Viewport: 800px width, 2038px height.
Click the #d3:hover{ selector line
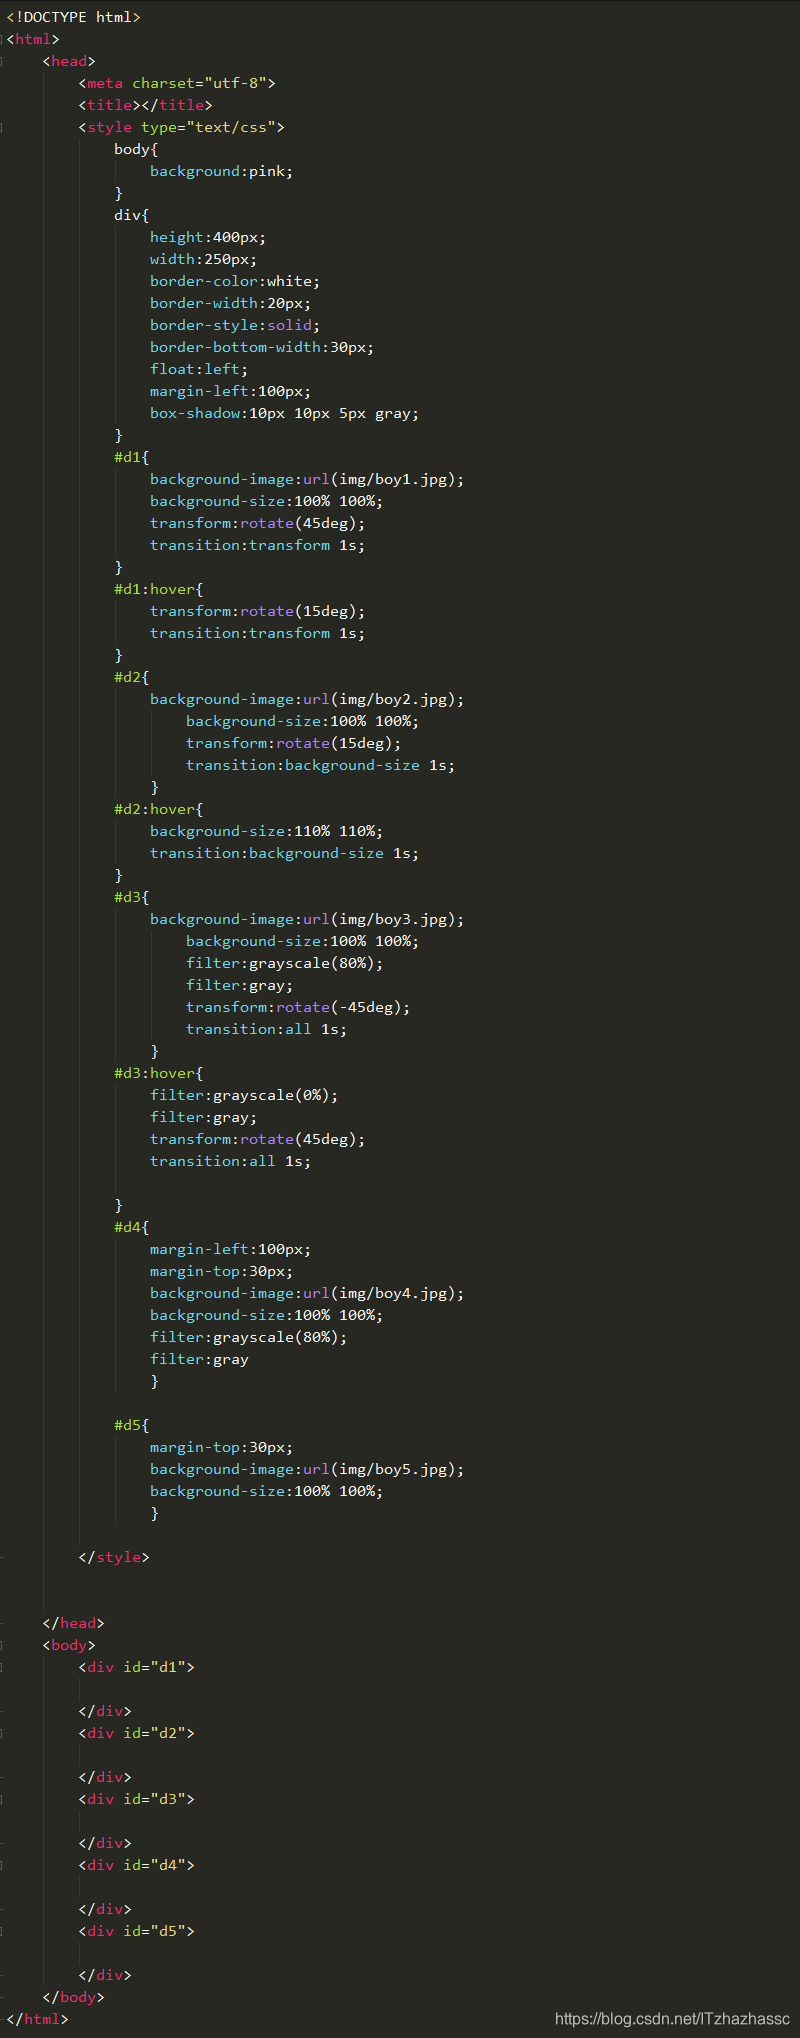158,1073
